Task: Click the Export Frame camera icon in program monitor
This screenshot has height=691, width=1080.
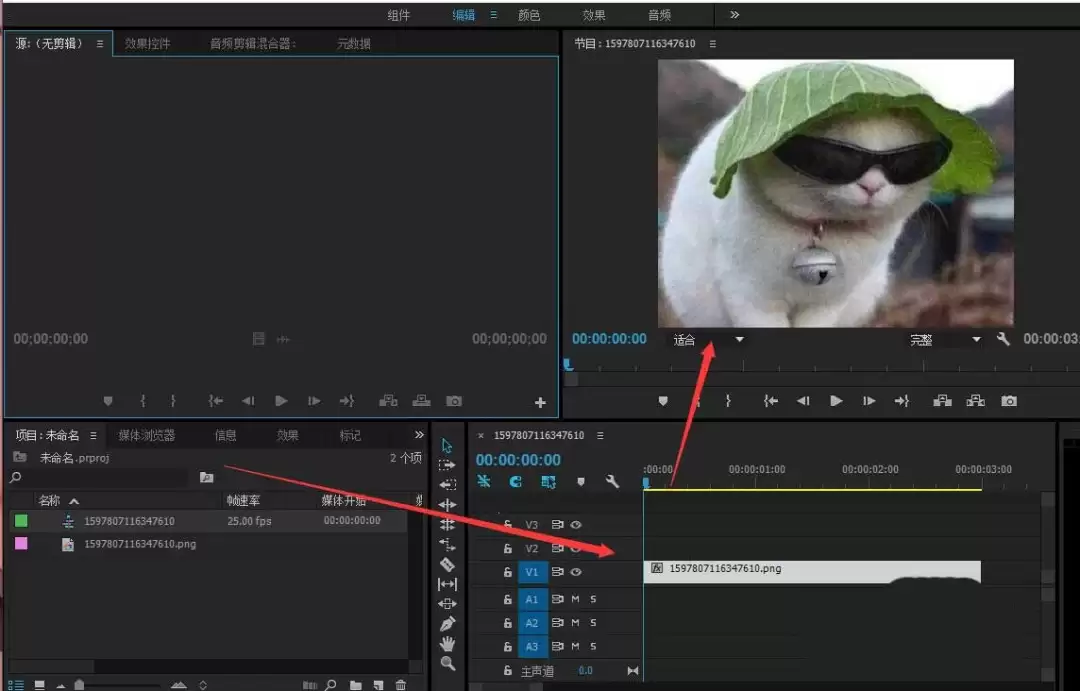Action: pos(1008,401)
